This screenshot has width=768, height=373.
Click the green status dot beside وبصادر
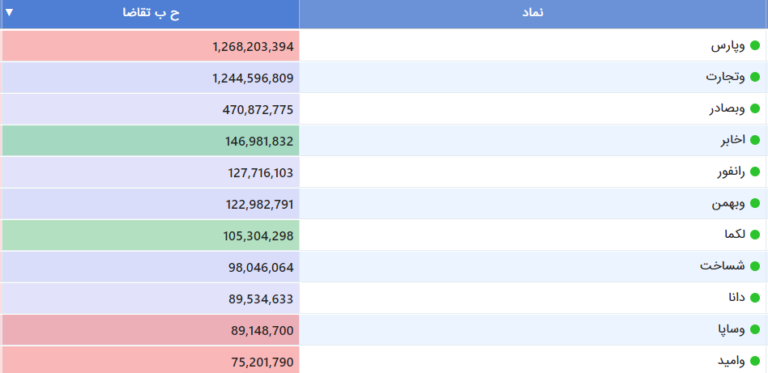[x=755, y=109]
